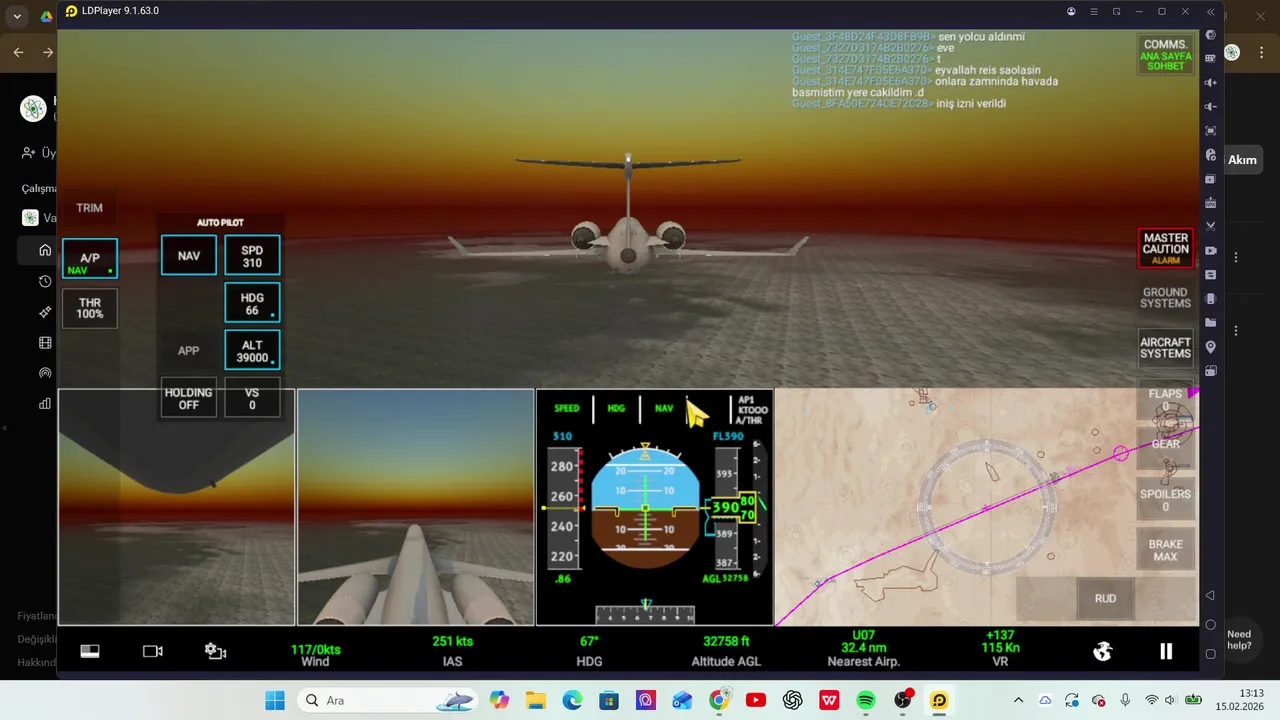The width and height of the screenshot is (1280, 720).
Task: Click LDPlayer volume down sidebar icon
Action: pos(1211,107)
